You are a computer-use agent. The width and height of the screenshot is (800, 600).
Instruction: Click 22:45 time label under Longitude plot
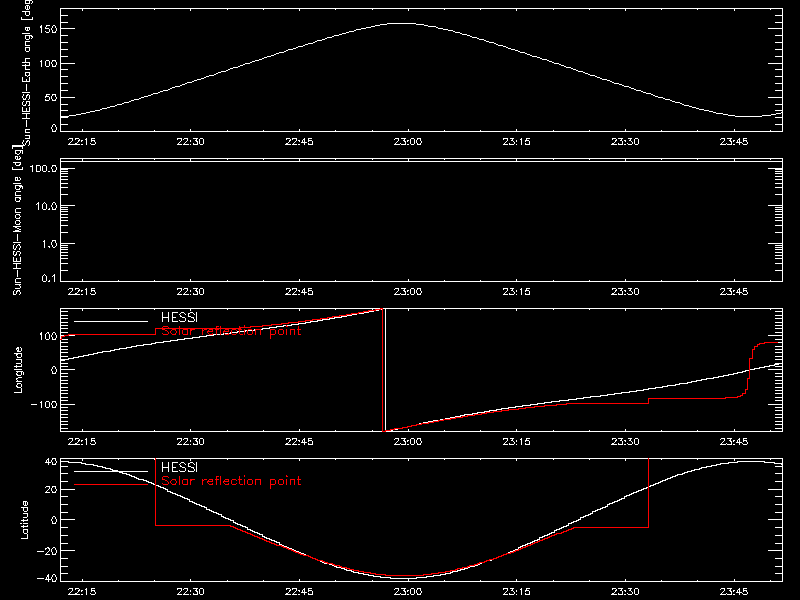pos(299,441)
